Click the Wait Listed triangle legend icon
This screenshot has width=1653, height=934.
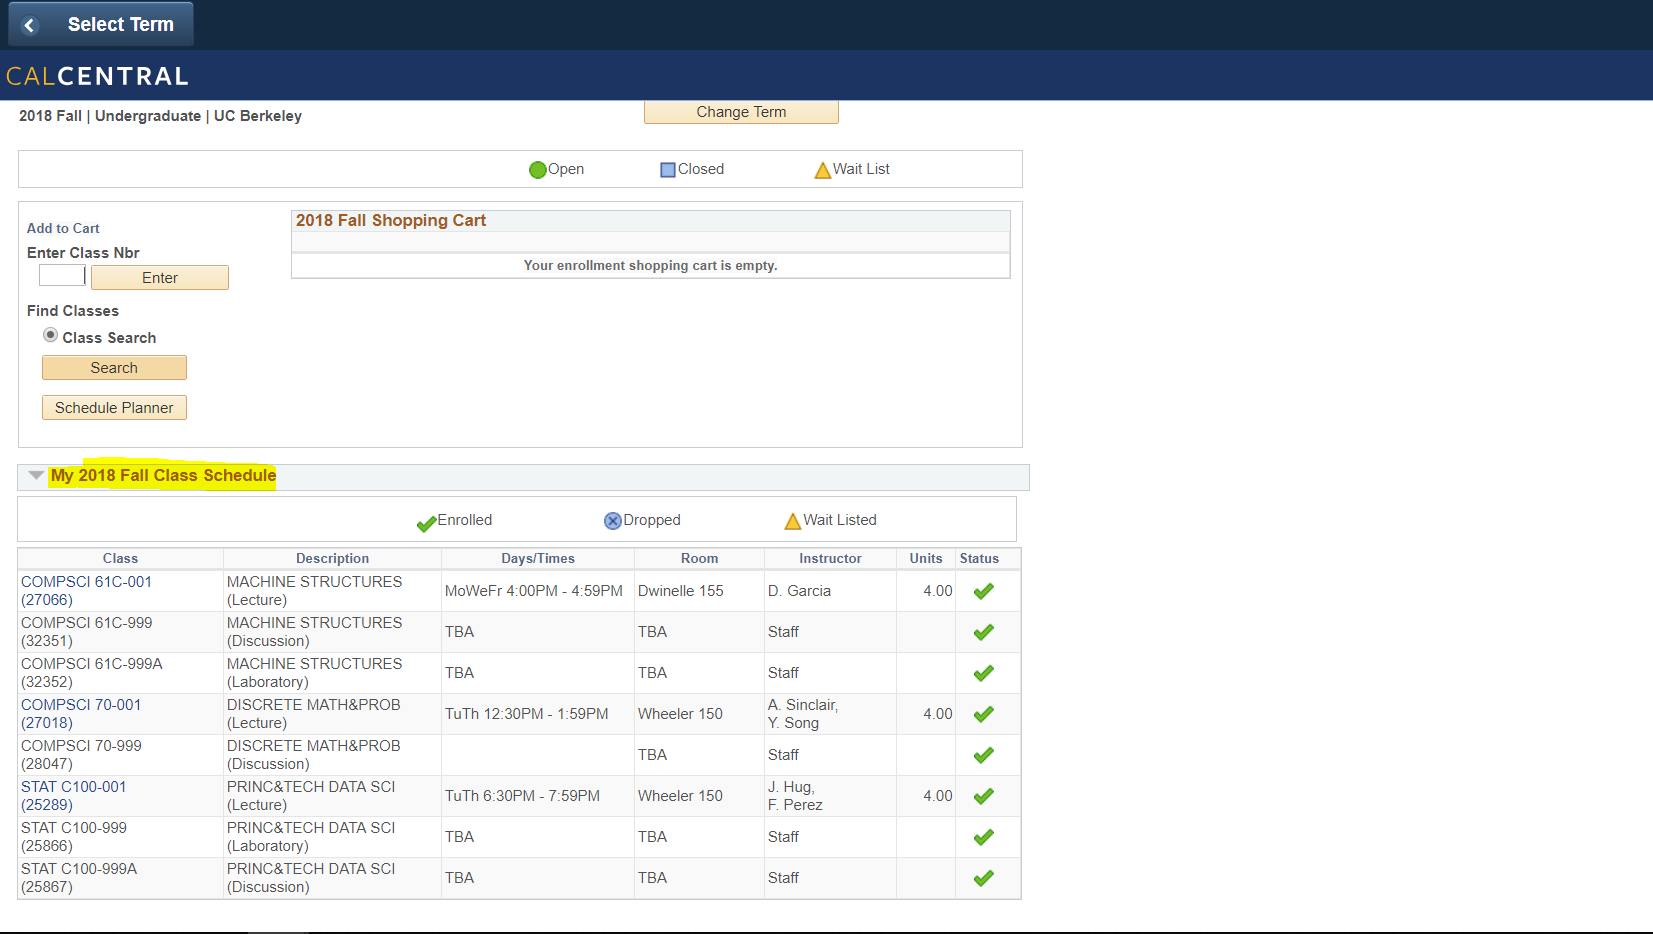793,521
